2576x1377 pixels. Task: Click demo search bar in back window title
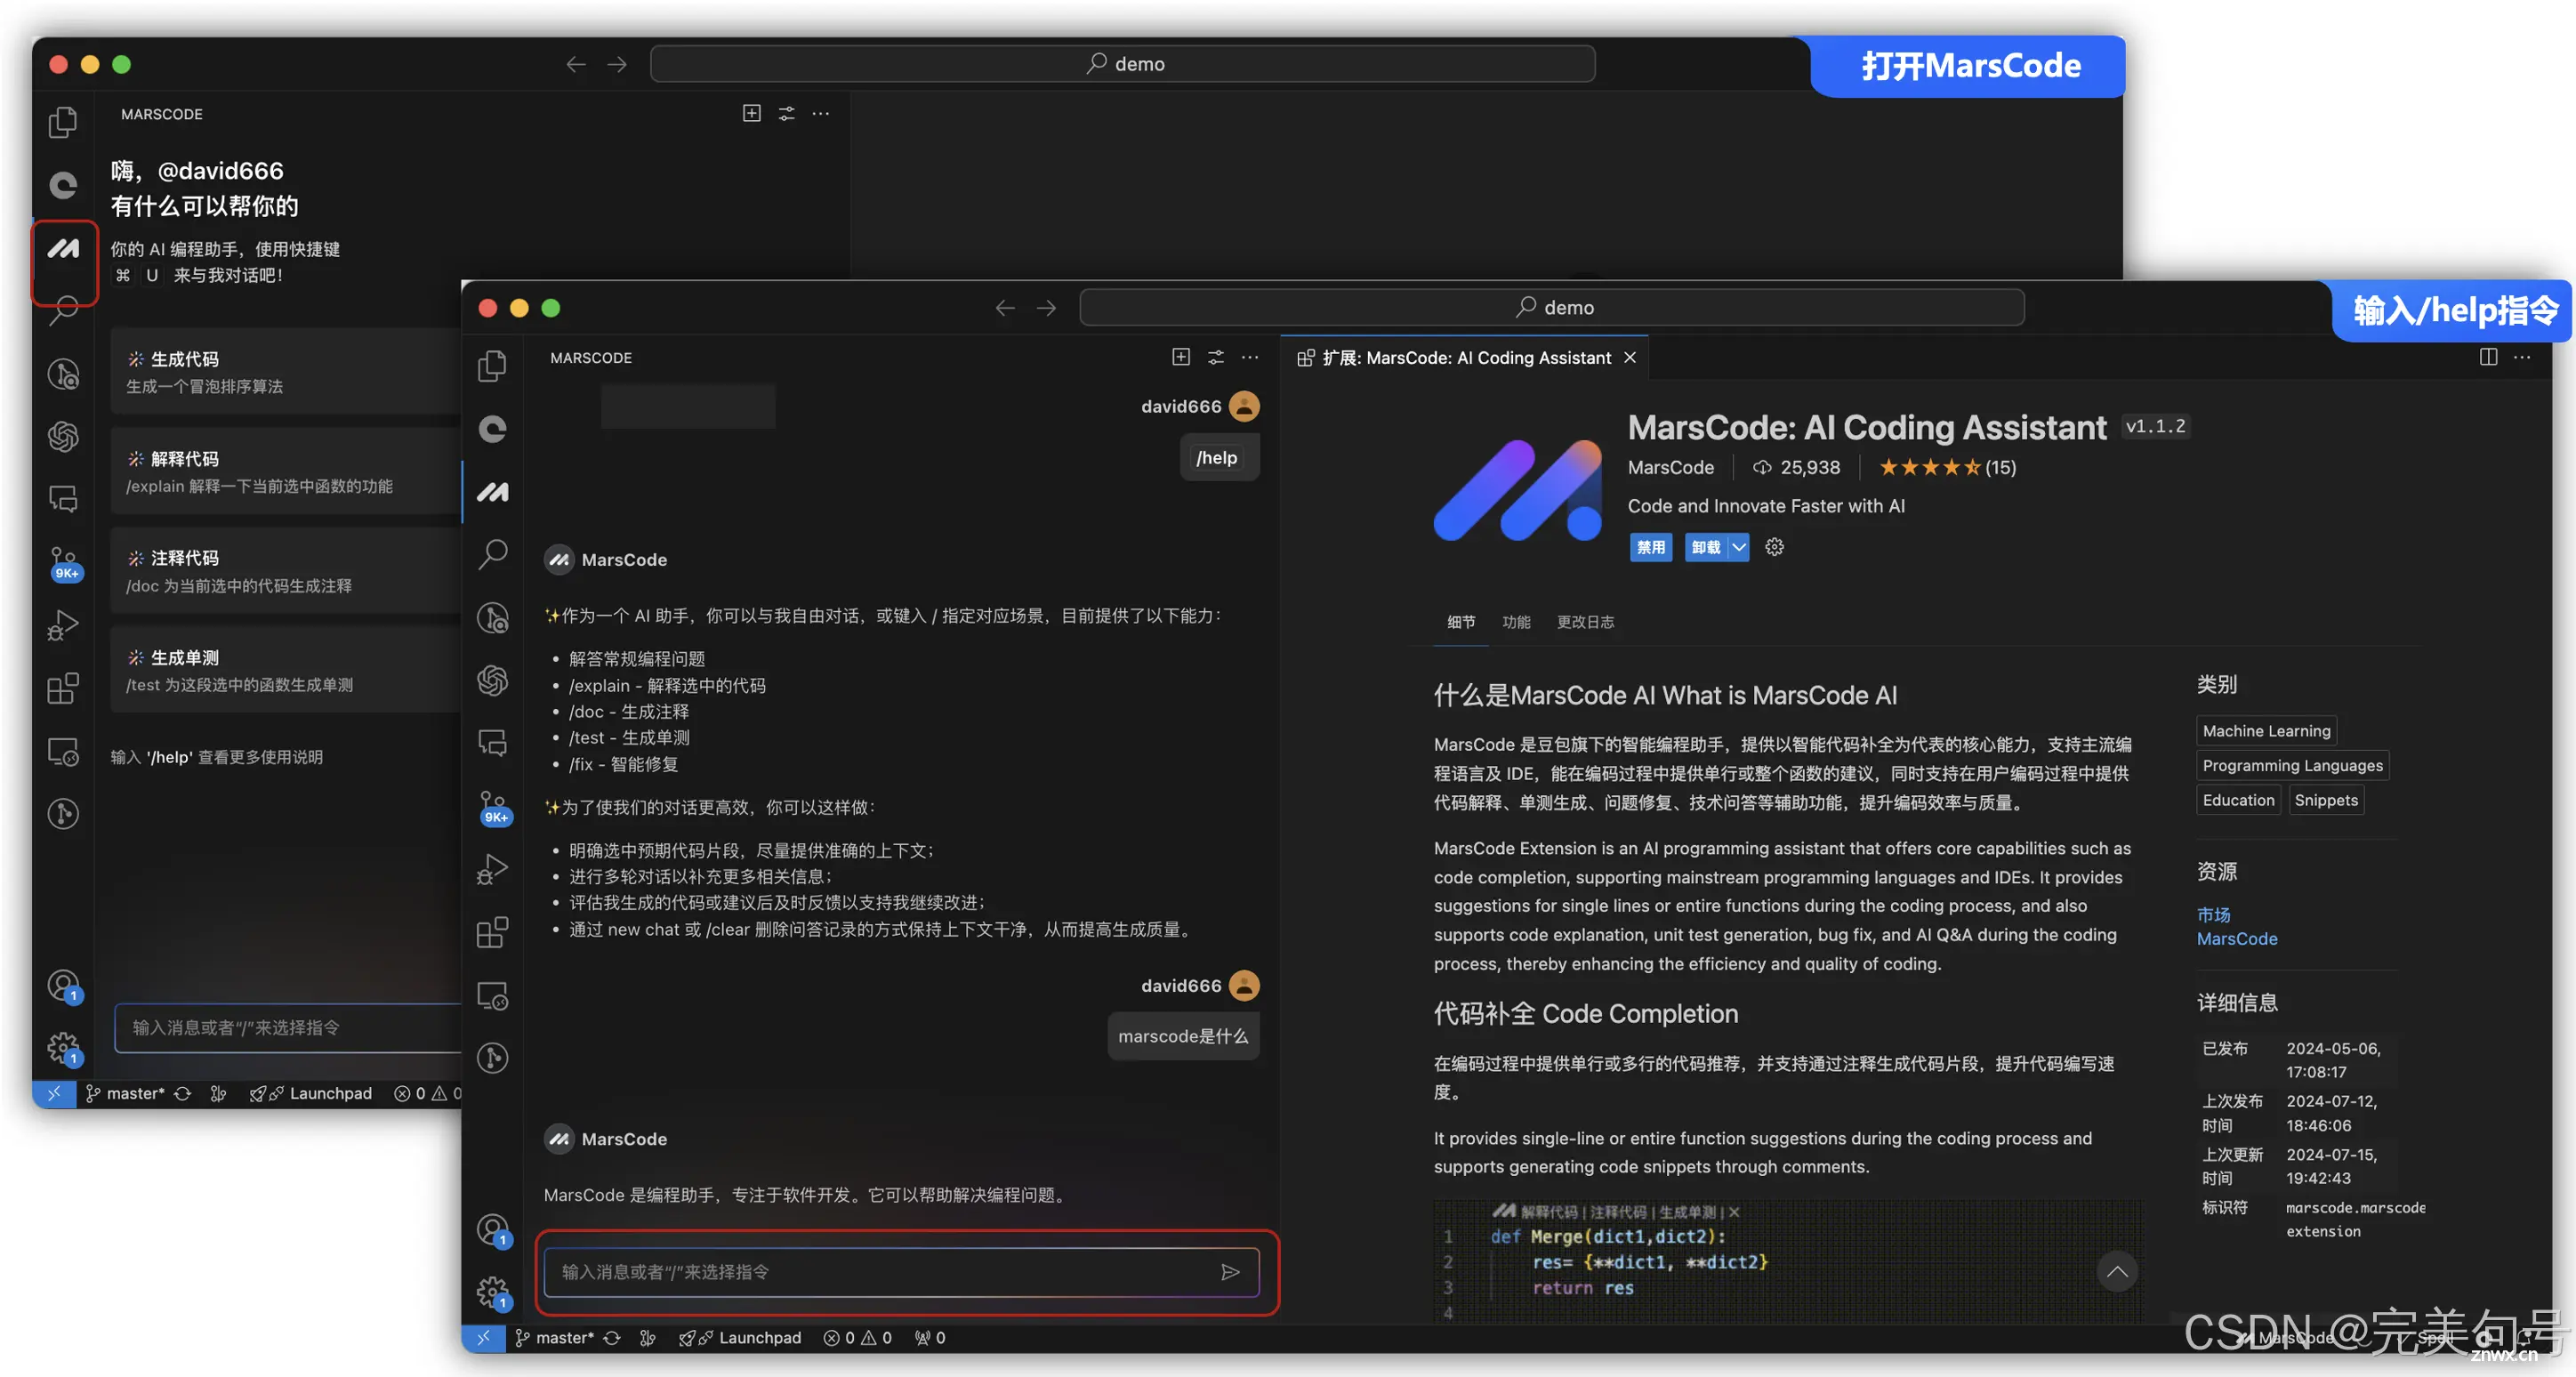(1122, 64)
